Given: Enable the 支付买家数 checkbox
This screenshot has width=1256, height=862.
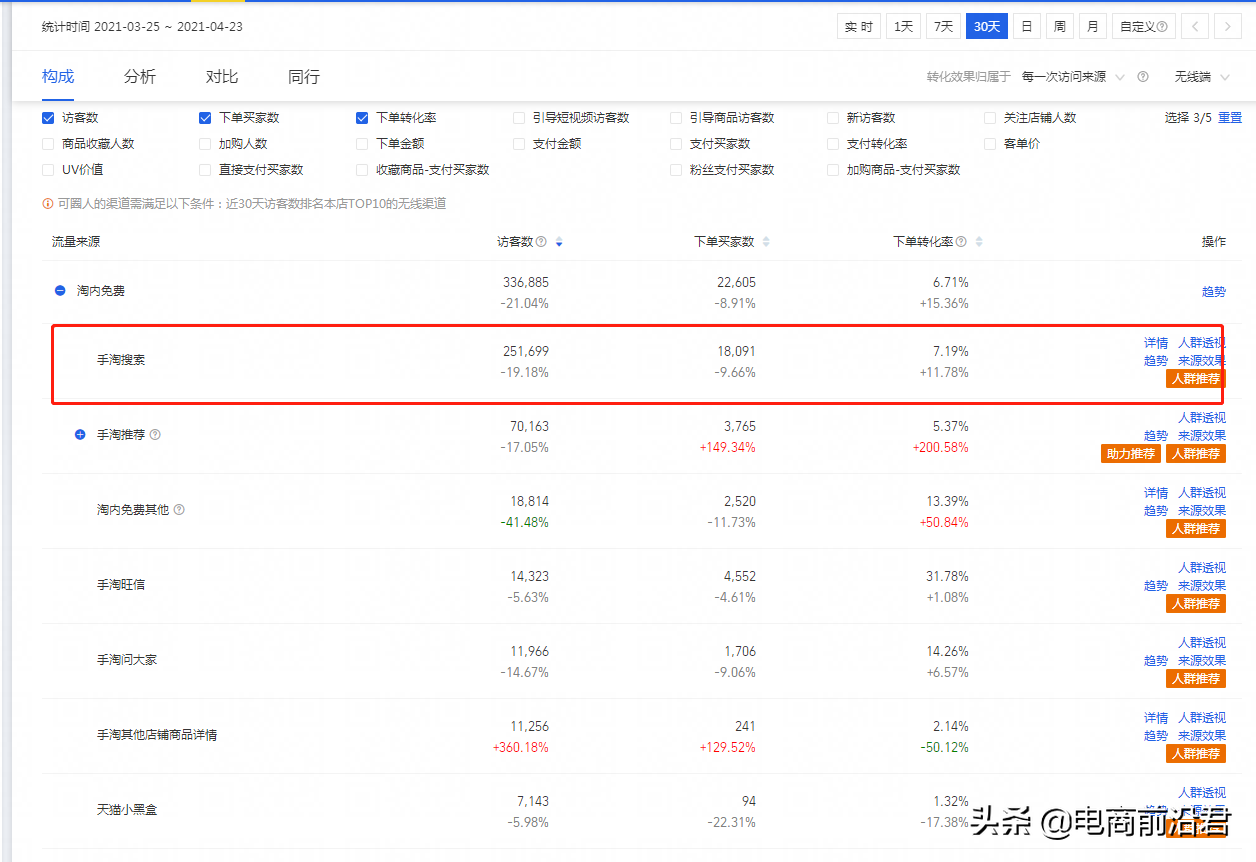Looking at the screenshot, I should pyautogui.click(x=676, y=144).
